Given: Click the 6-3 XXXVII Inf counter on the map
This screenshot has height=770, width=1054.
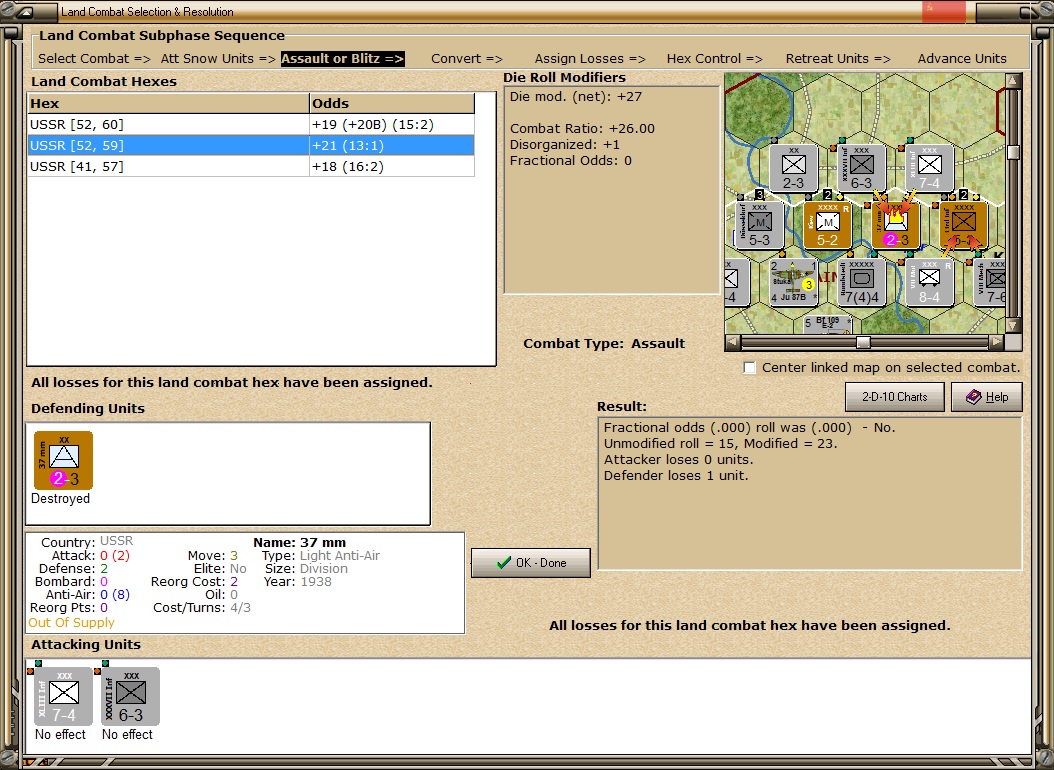Looking at the screenshot, I should 861,168.
